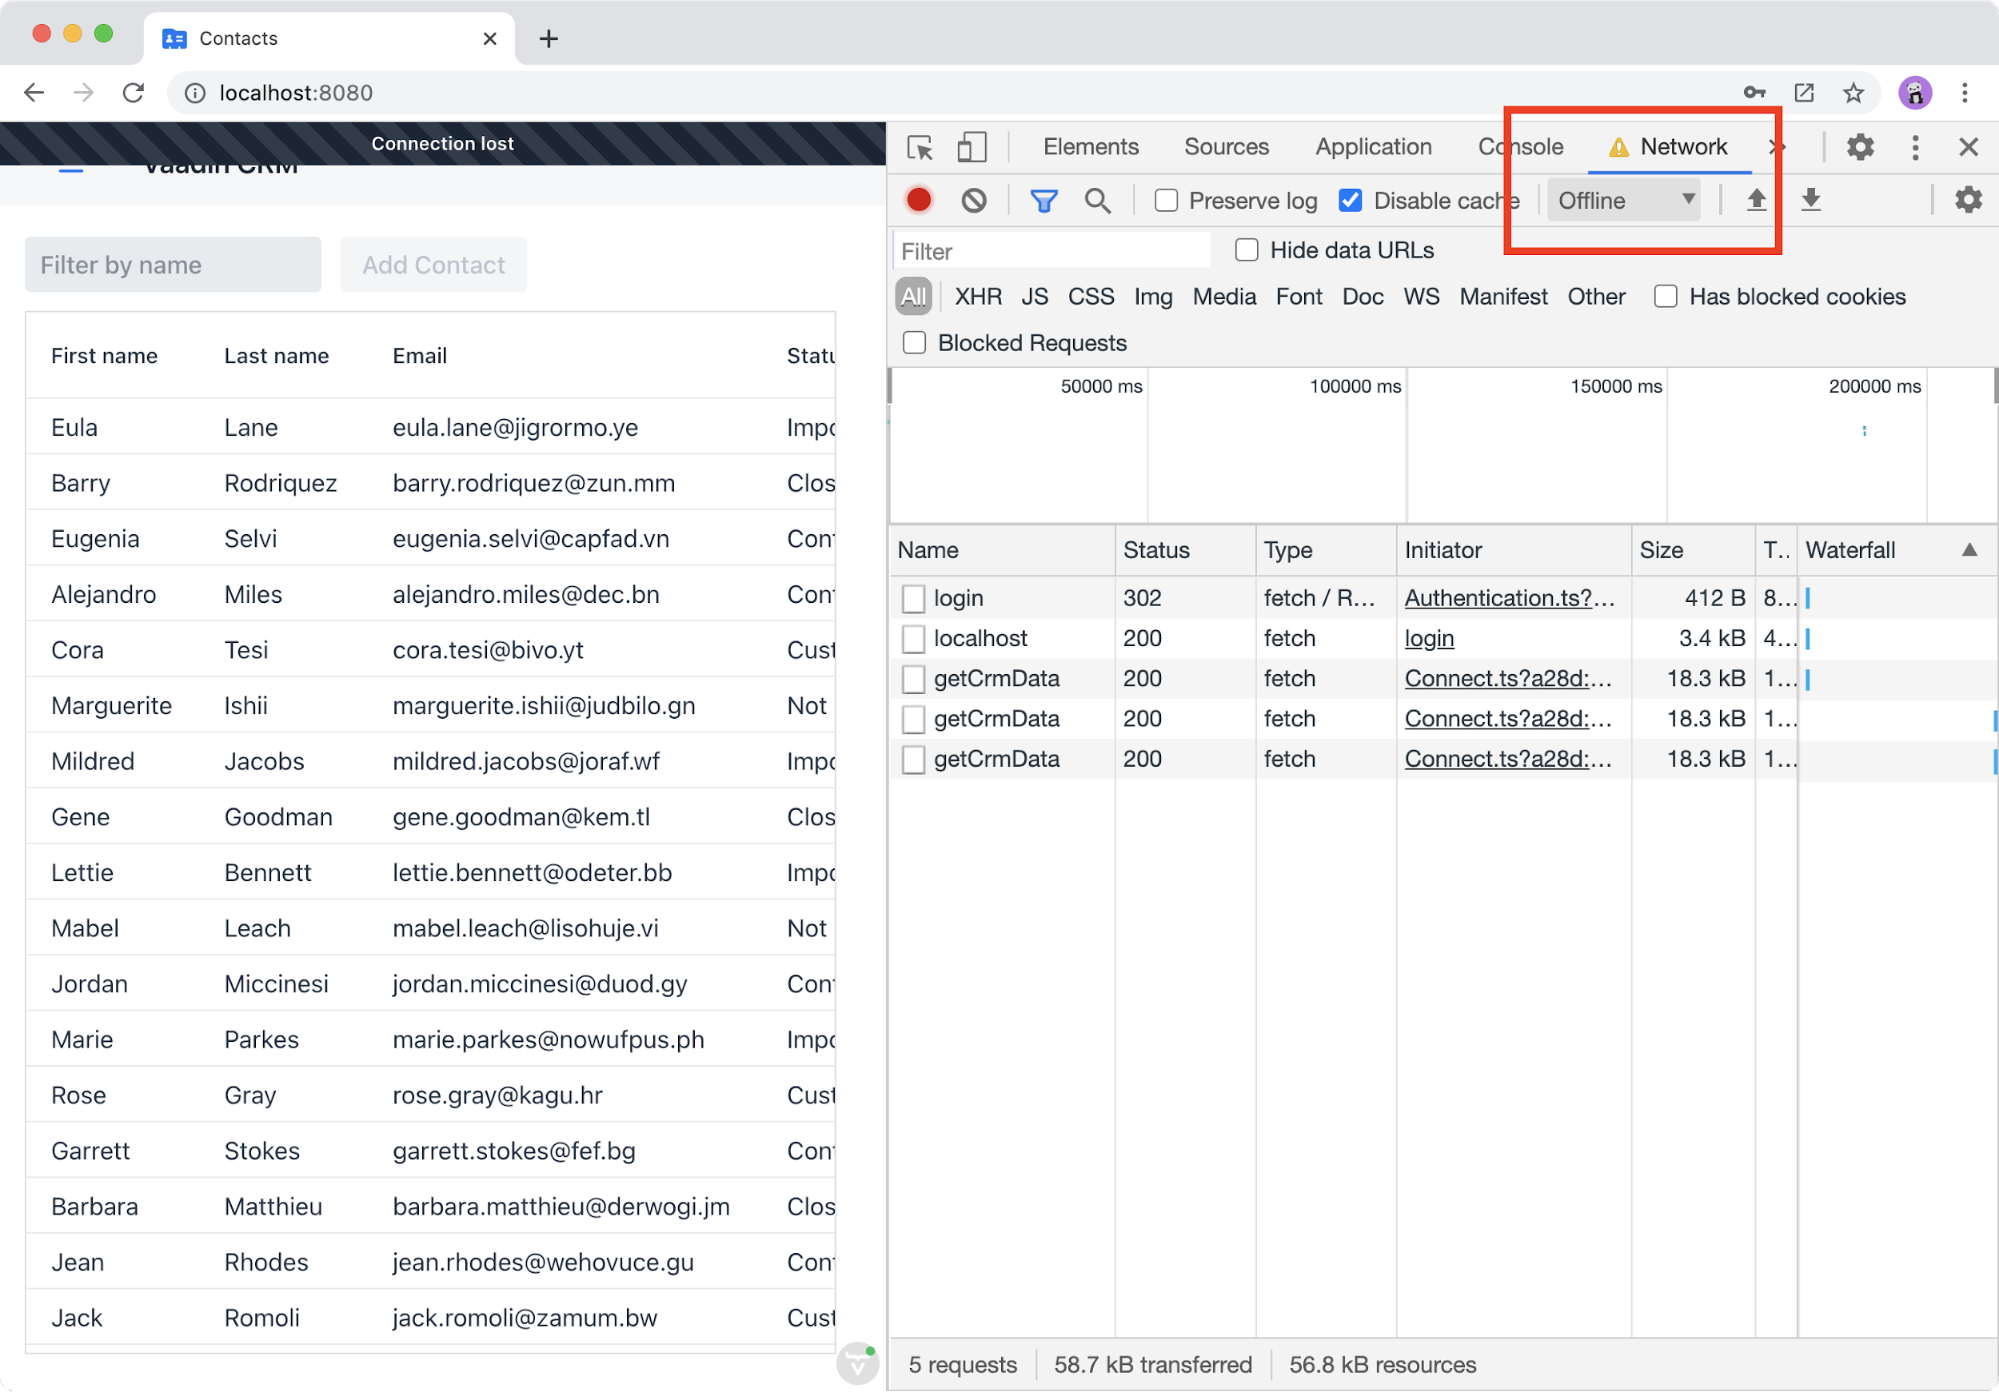The image size is (1999, 1392).
Task: Enable the Preserve log checkbox
Action: click(1165, 200)
